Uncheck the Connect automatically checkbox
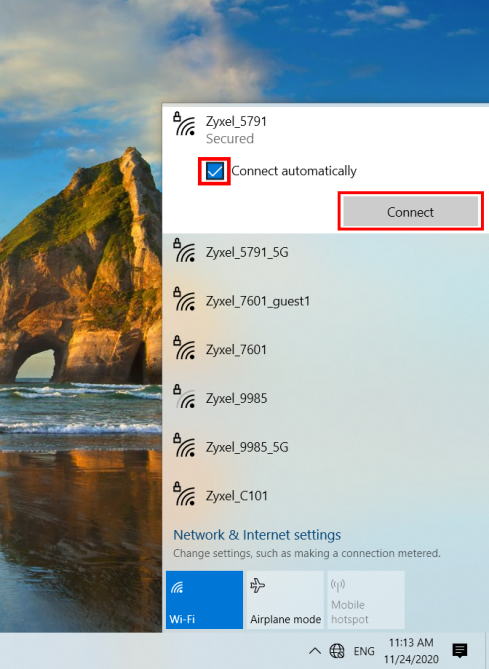Screen dimensions: 489x669 (215, 171)
